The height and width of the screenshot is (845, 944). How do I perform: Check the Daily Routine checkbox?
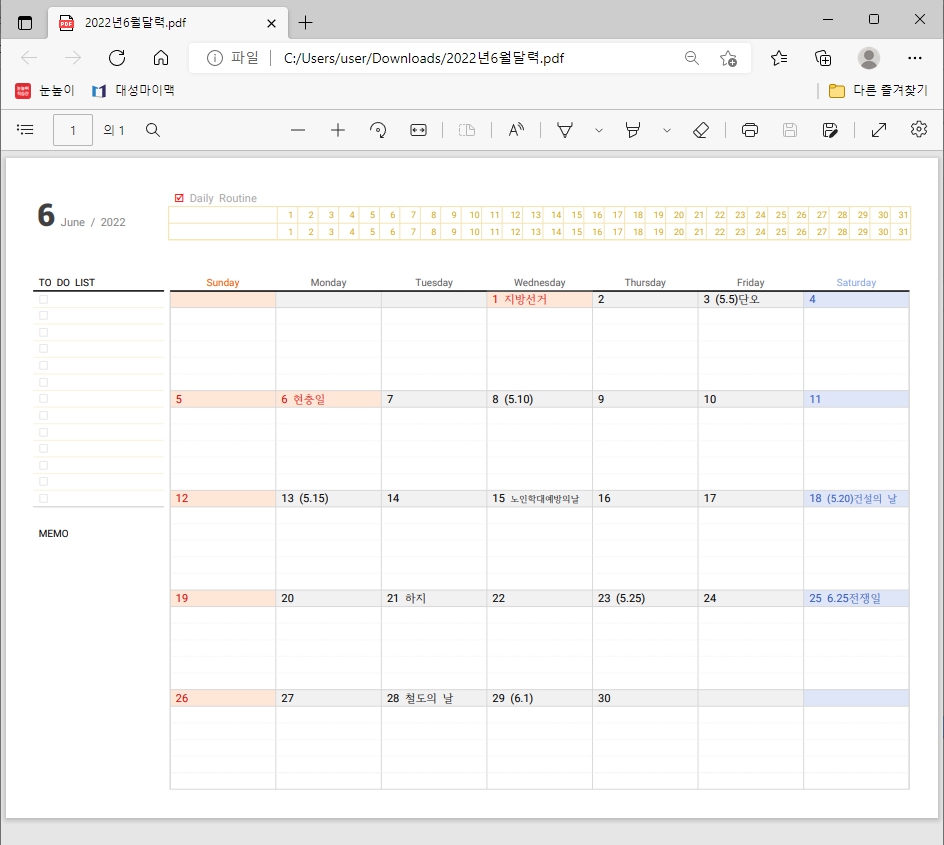point(179,198)
